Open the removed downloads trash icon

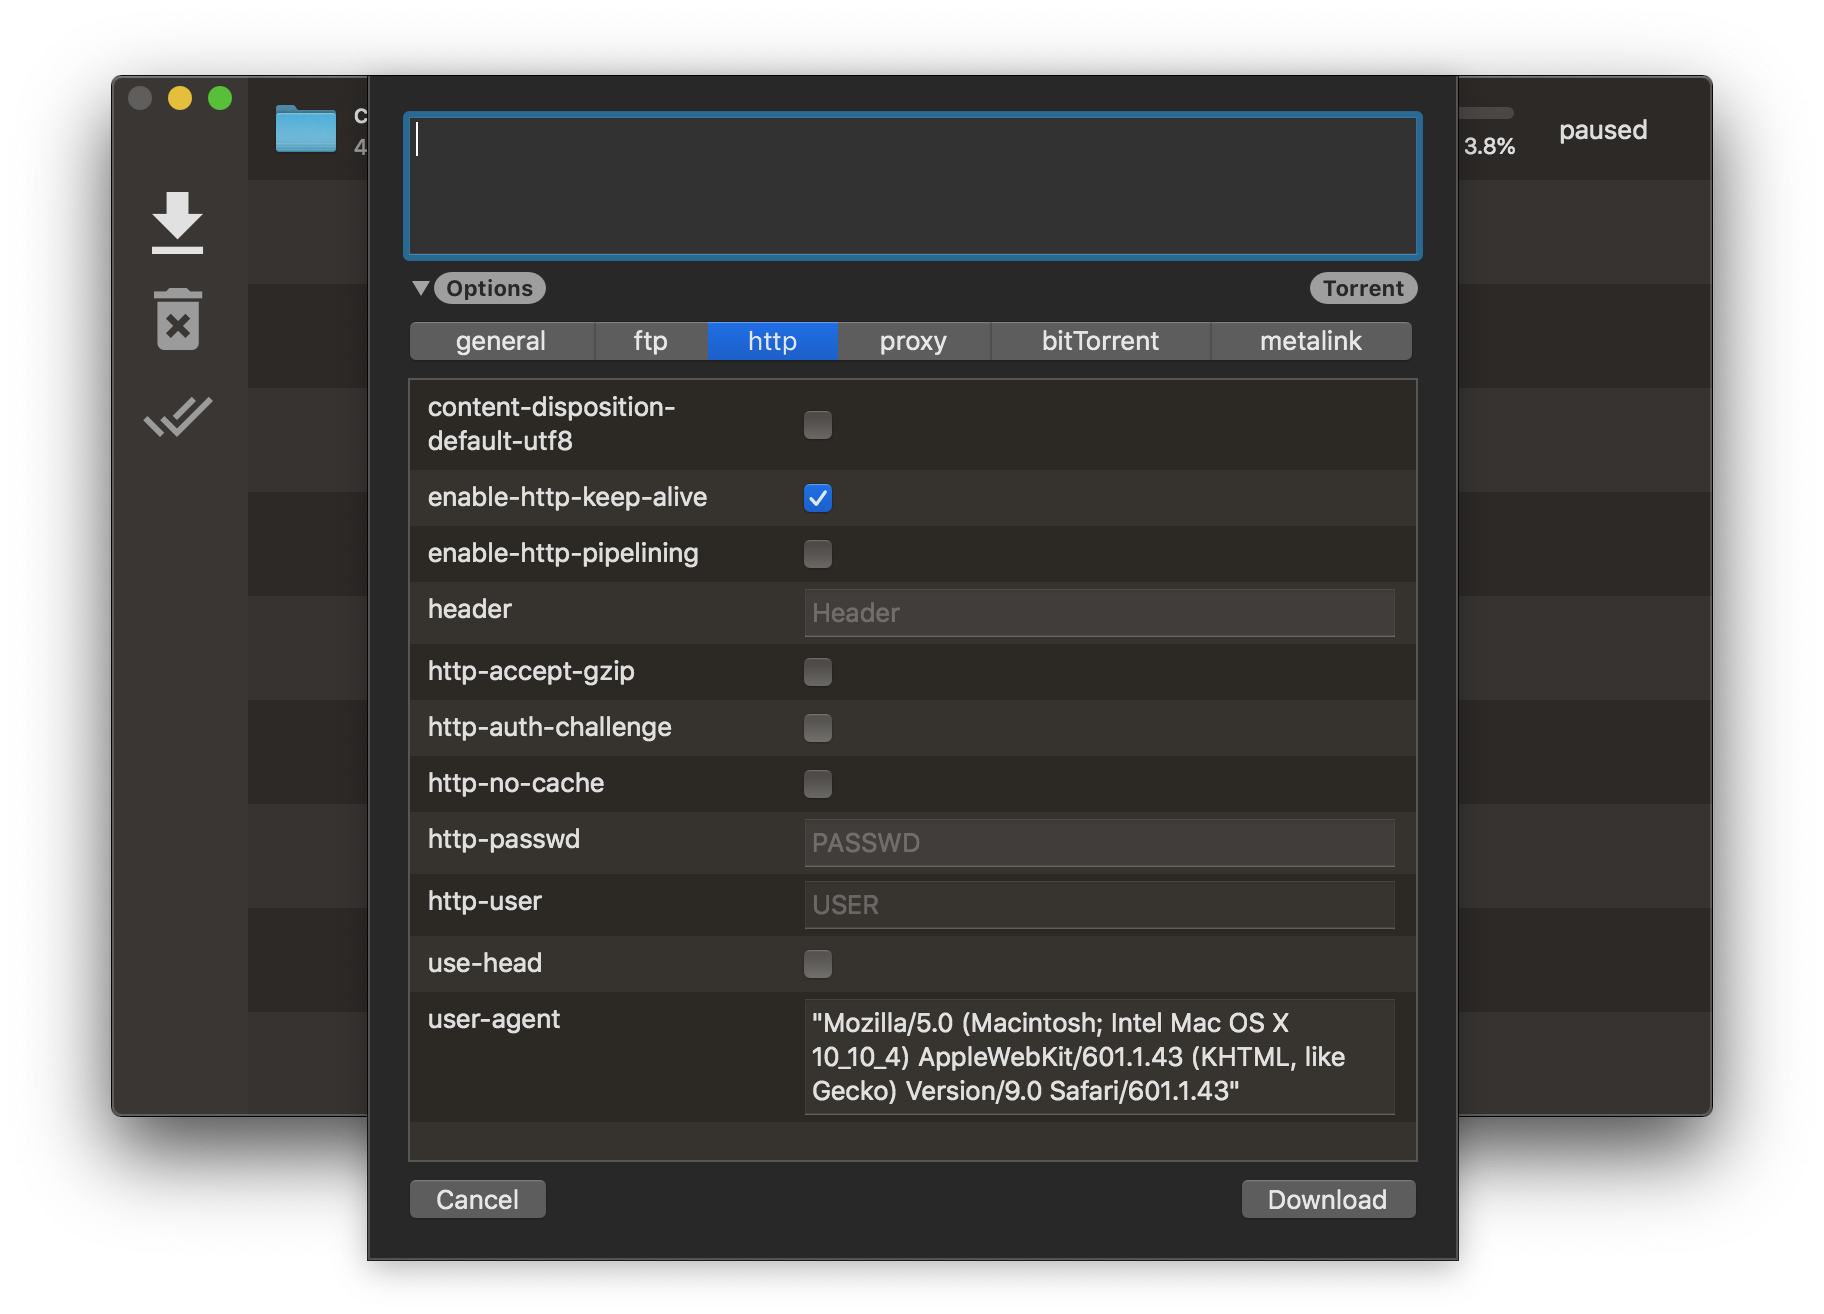tap(178, 319)
